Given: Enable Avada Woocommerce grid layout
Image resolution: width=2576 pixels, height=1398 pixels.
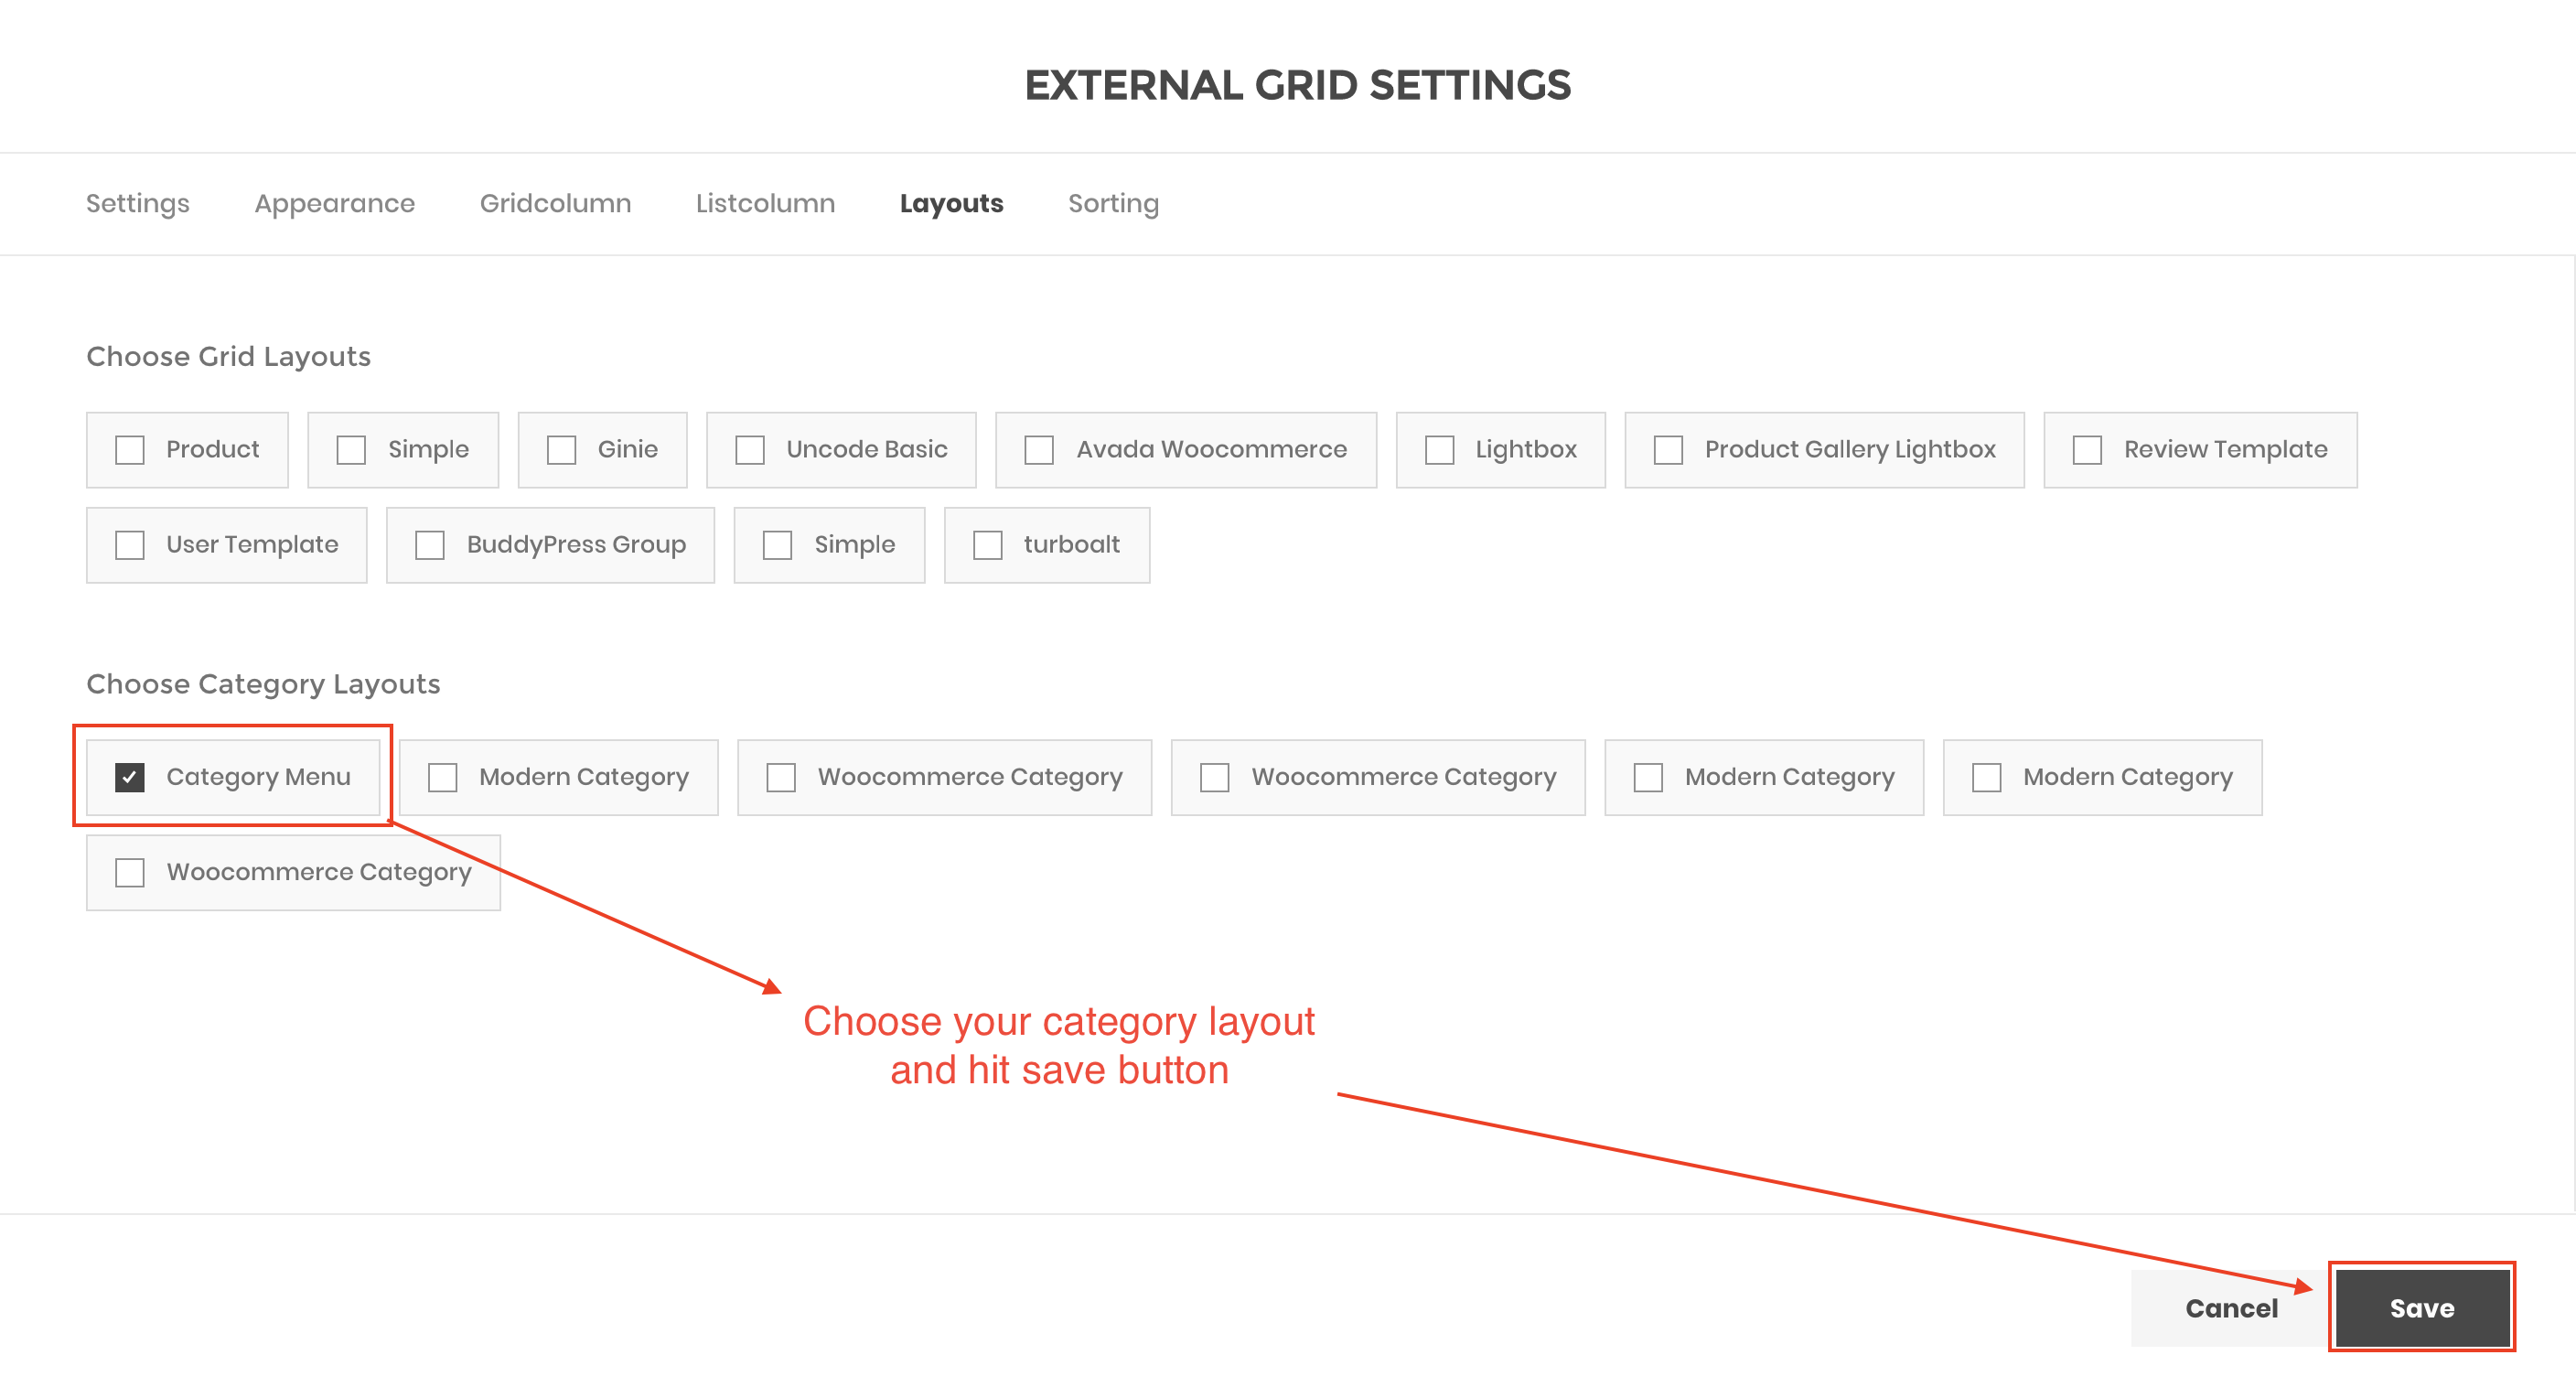Looking at the screenshot, I should click(1039, 450).
